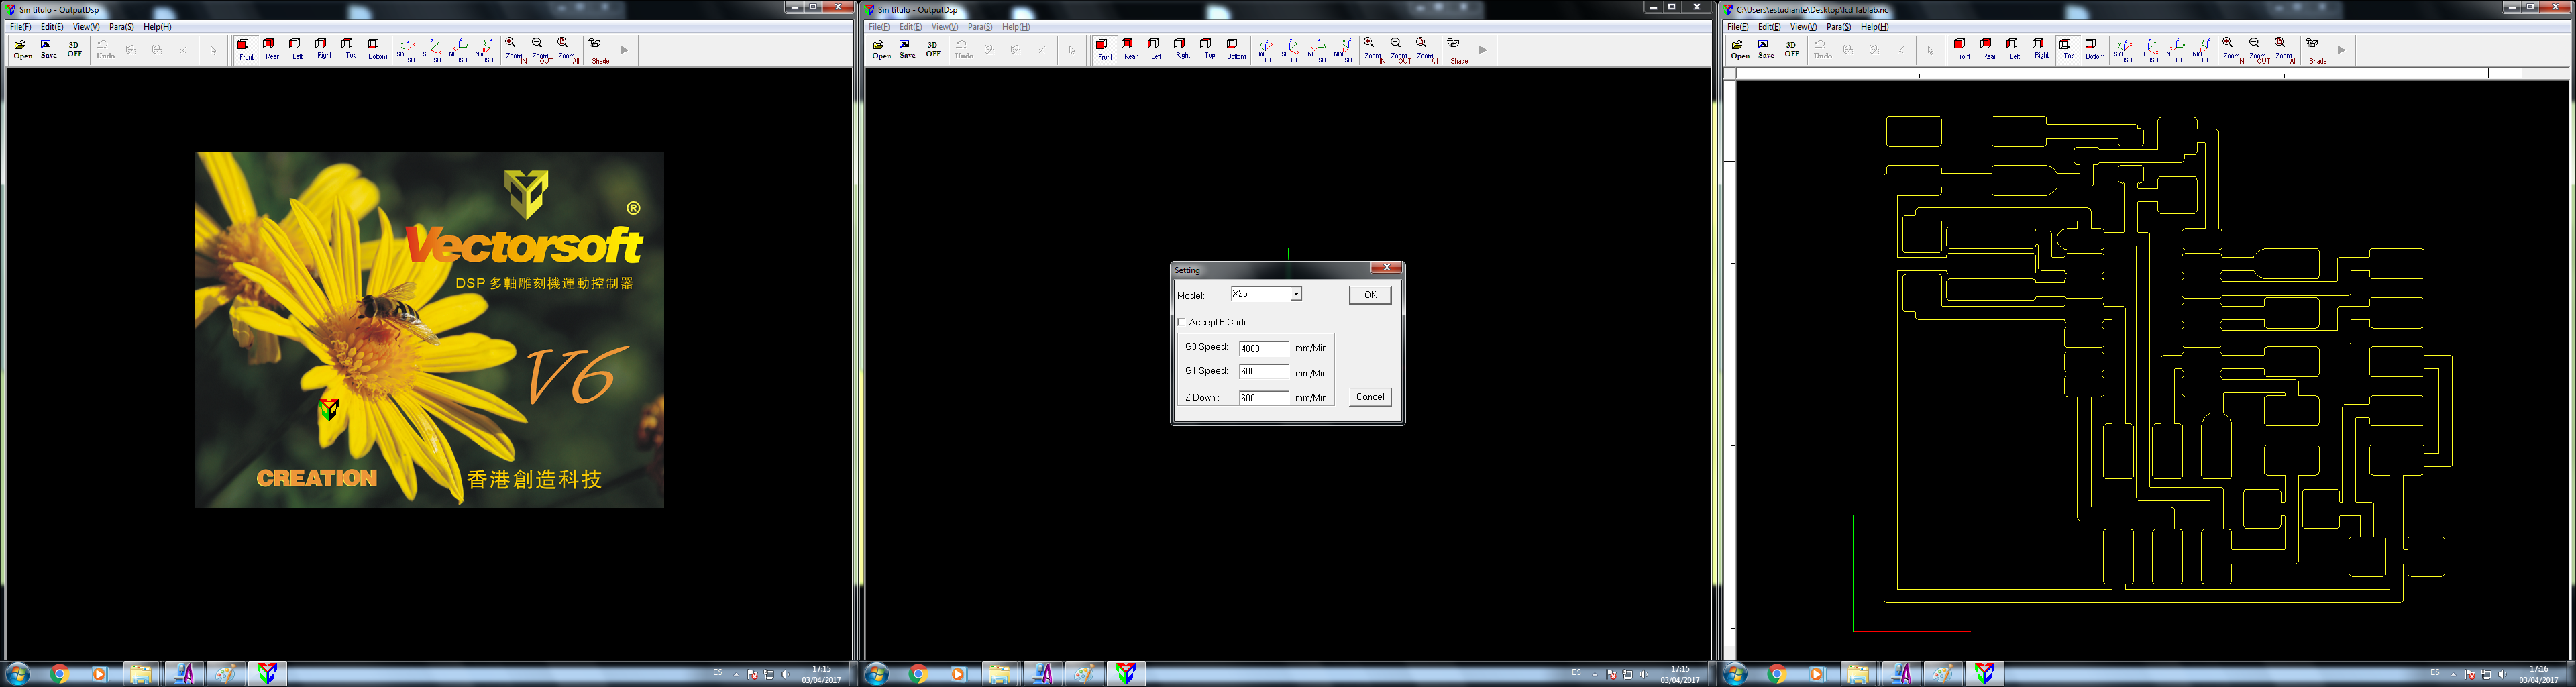Click the Vectorsoft V6 splash image
The width and height of the screenshot is (2576, 687).
pos(429,330)
